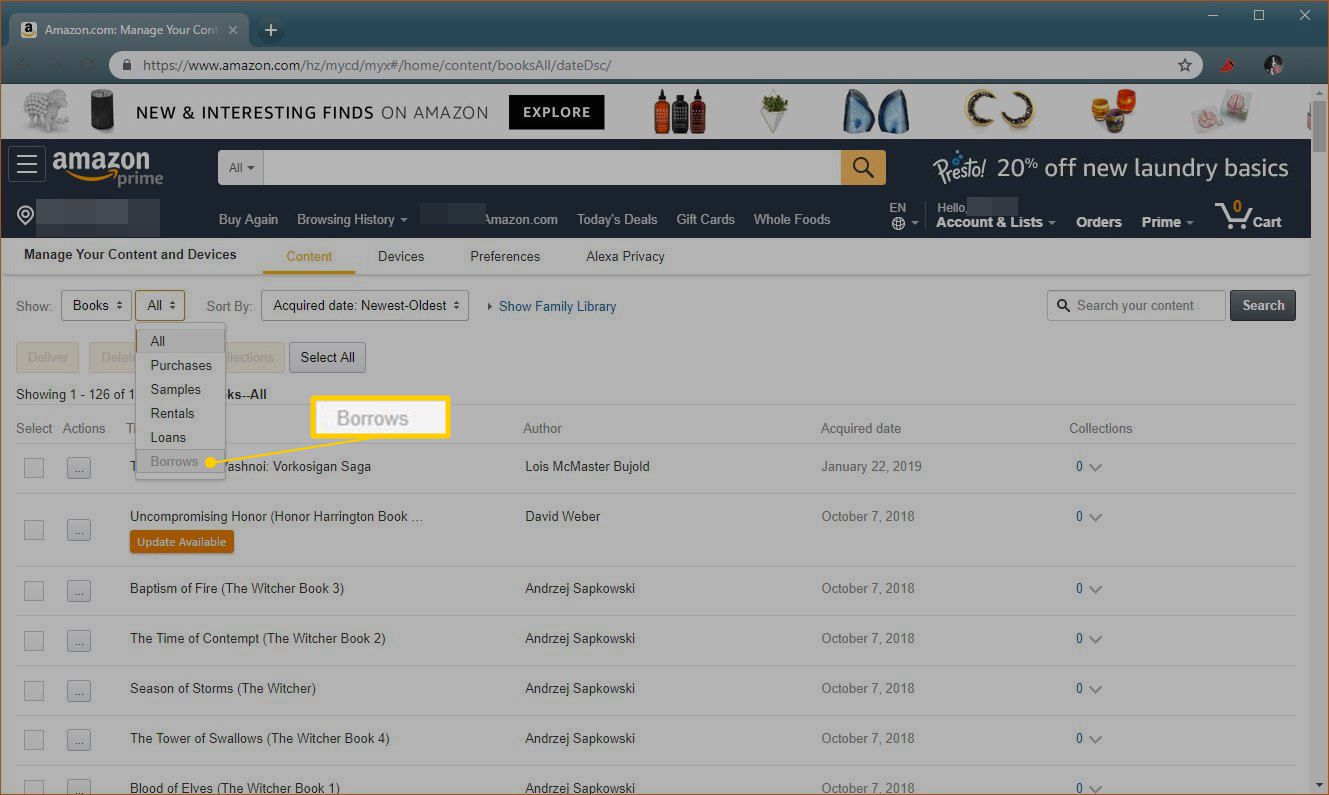Image resolution: width=1329 pixels, height=795 pixels.
Task: Expand the Browsing History dropdown
Action: (x=353, y=219)
